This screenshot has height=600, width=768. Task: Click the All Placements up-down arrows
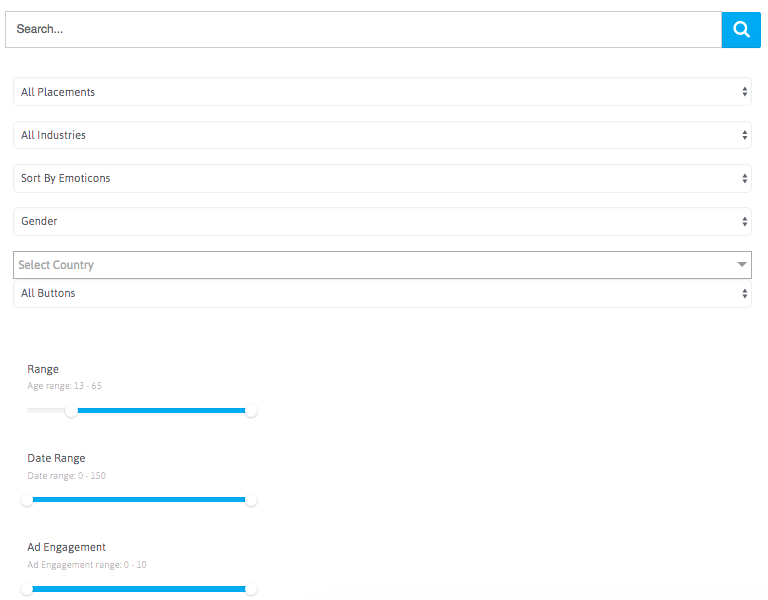pos(744,92)
